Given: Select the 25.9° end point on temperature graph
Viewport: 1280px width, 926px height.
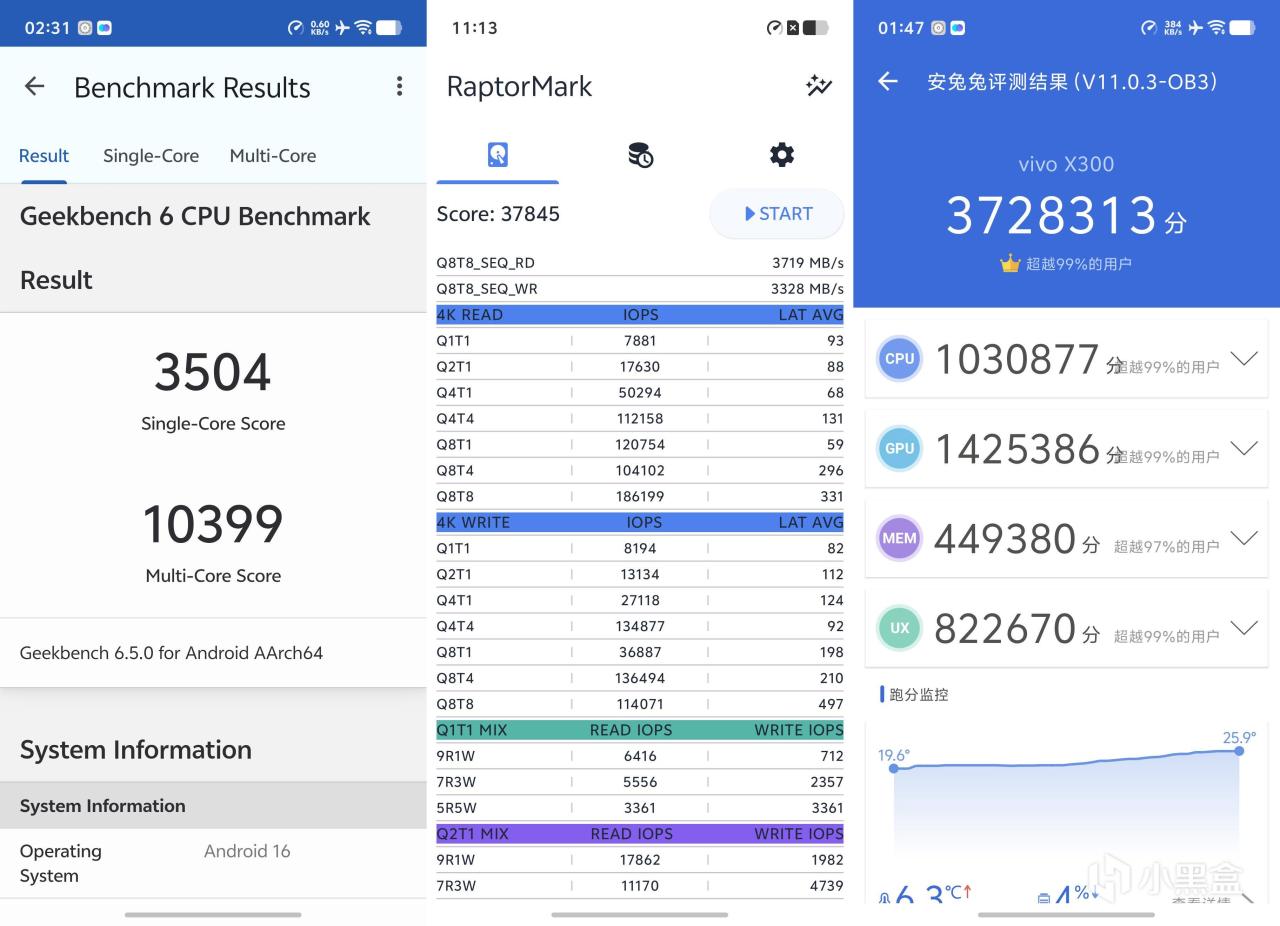Looking at the screenshot, I should [x=1240, y=750].
